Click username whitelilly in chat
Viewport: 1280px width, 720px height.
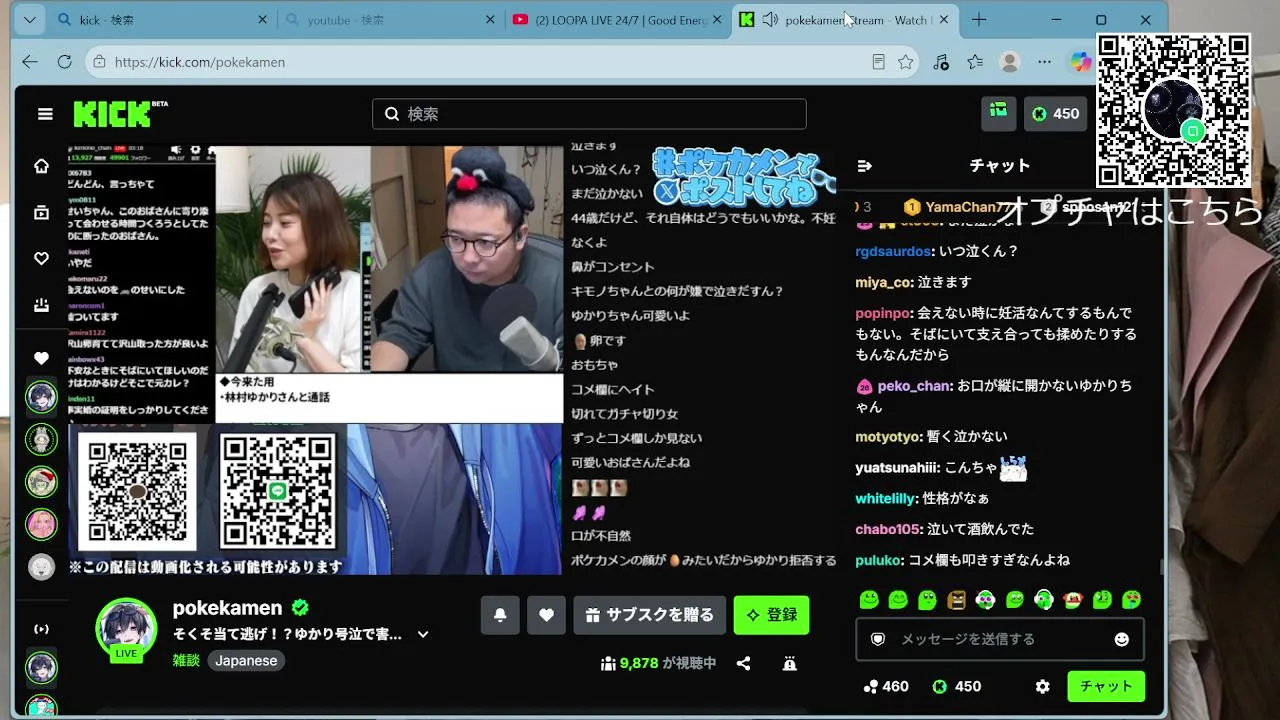click(x=886, y=498)
